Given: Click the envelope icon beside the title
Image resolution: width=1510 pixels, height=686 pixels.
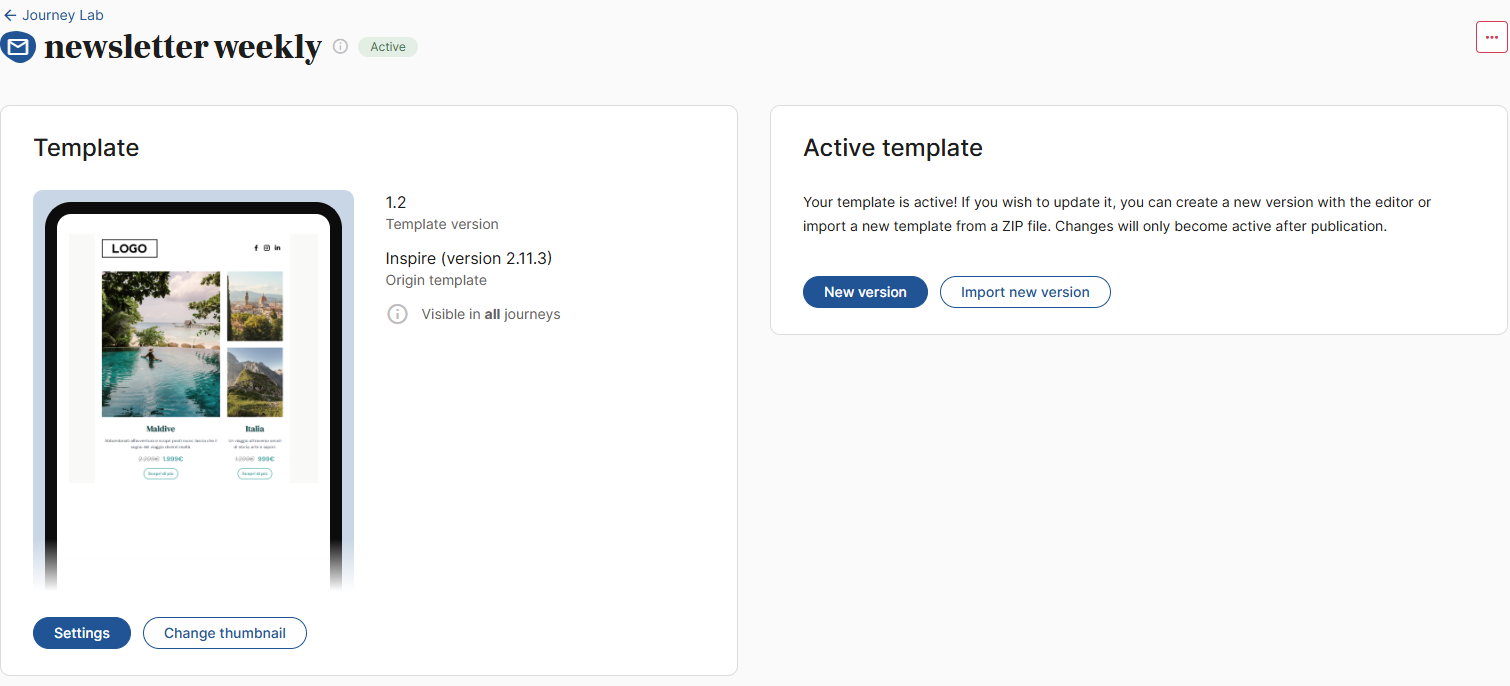Looking at the screenshot, I should pyautogui.click(x=19, y=47).
